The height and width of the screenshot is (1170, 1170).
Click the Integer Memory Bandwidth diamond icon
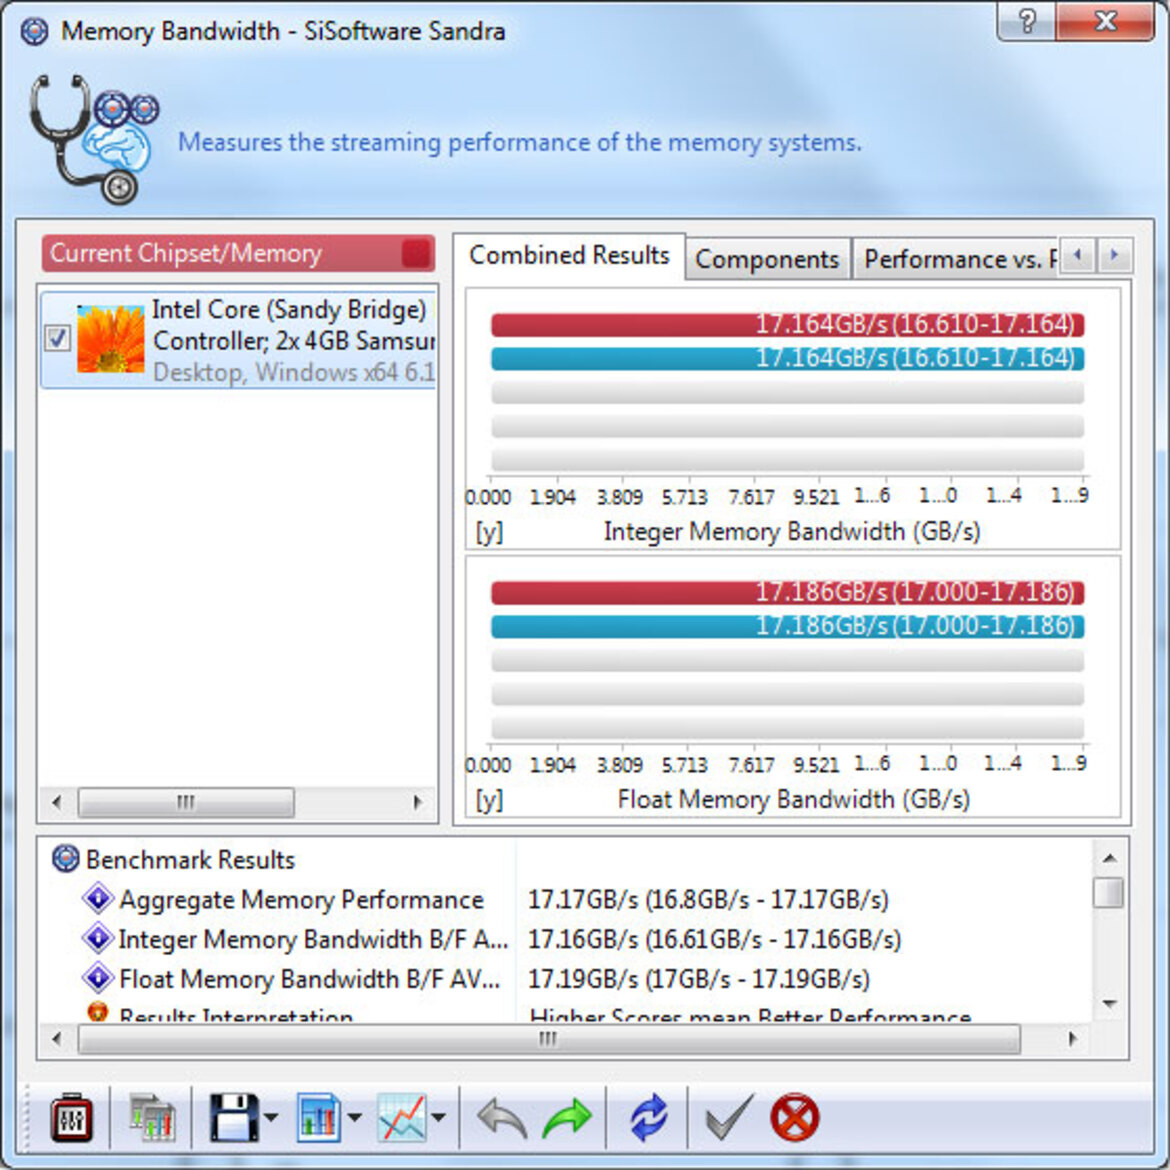point(98,938)
